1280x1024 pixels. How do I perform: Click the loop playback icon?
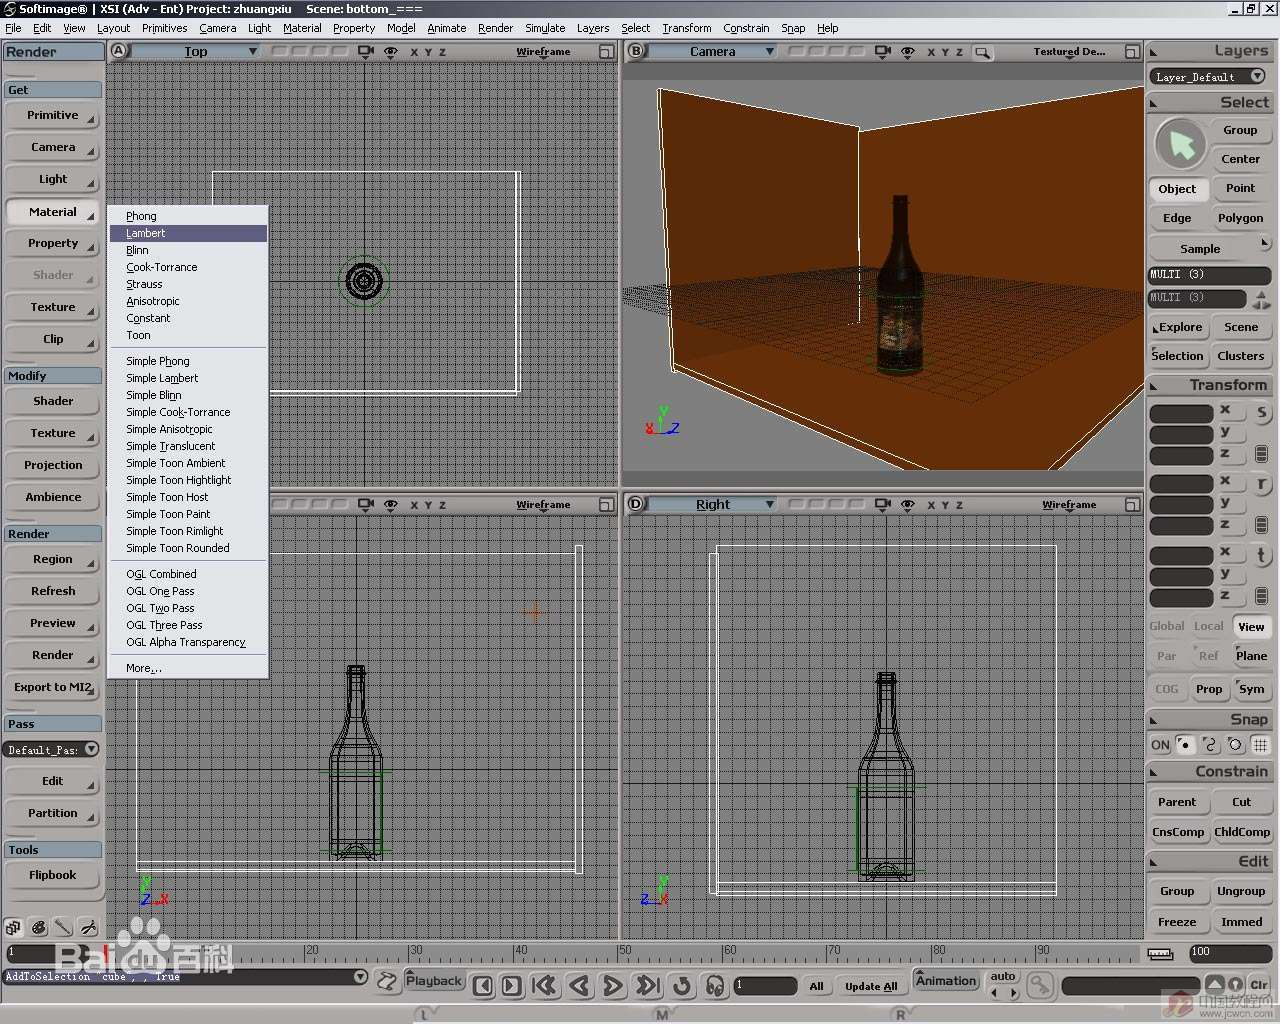point(683,986)
